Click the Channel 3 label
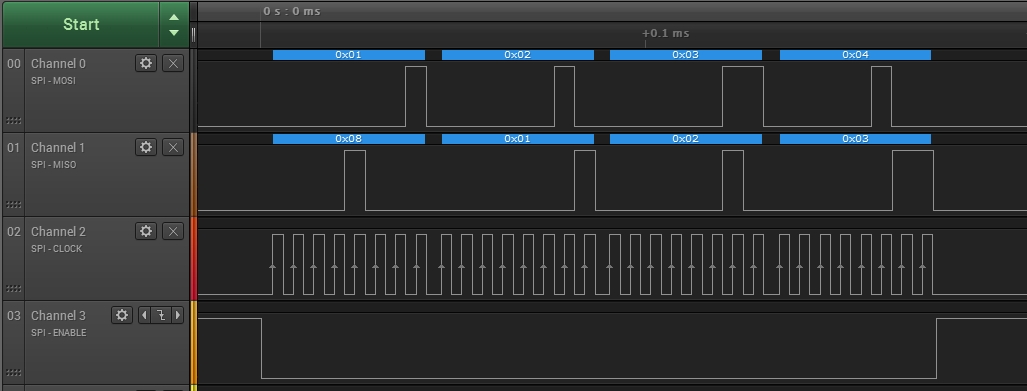Image resolution: width=1027 pixels, height=391 pixels. 58,315
